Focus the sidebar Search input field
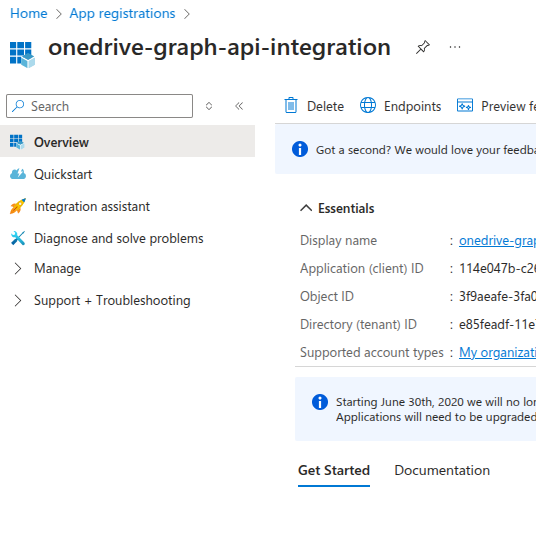 coord(100,106)
